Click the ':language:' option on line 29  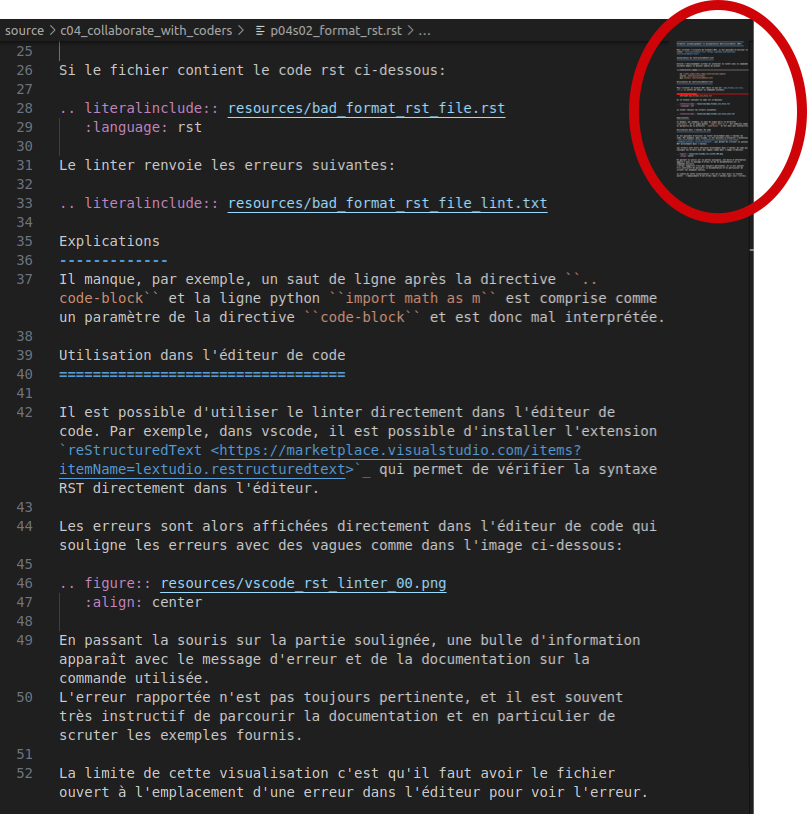pos(126,128)
